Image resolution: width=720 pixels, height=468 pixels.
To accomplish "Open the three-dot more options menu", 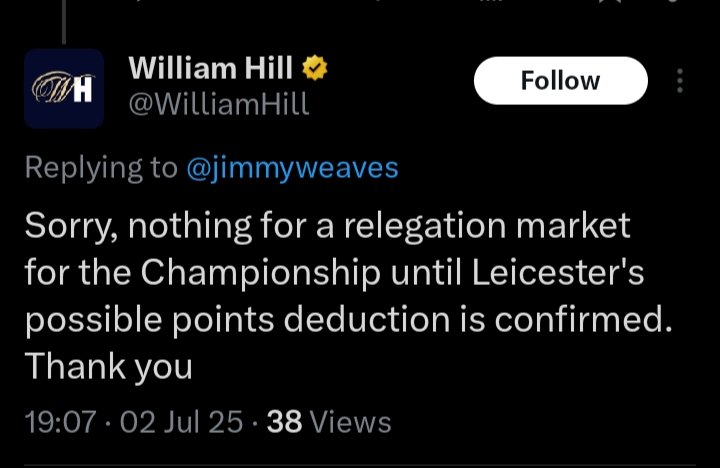I will (680, 81).
